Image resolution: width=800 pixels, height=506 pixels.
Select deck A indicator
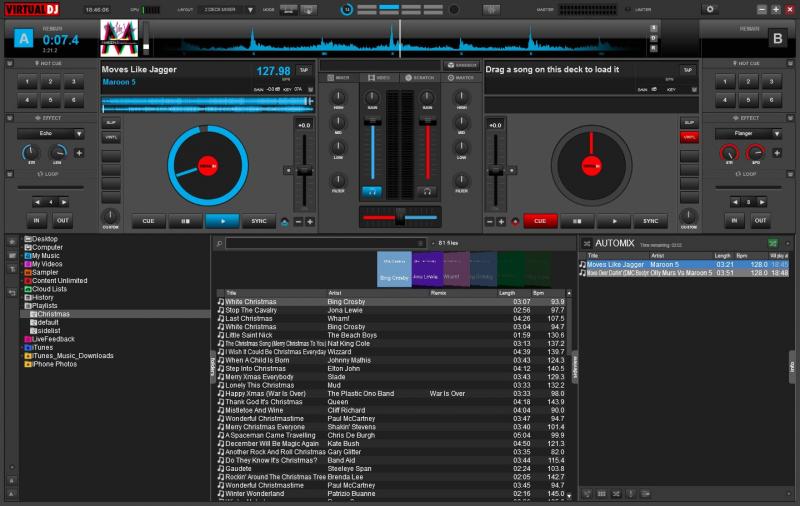(23, 38)
